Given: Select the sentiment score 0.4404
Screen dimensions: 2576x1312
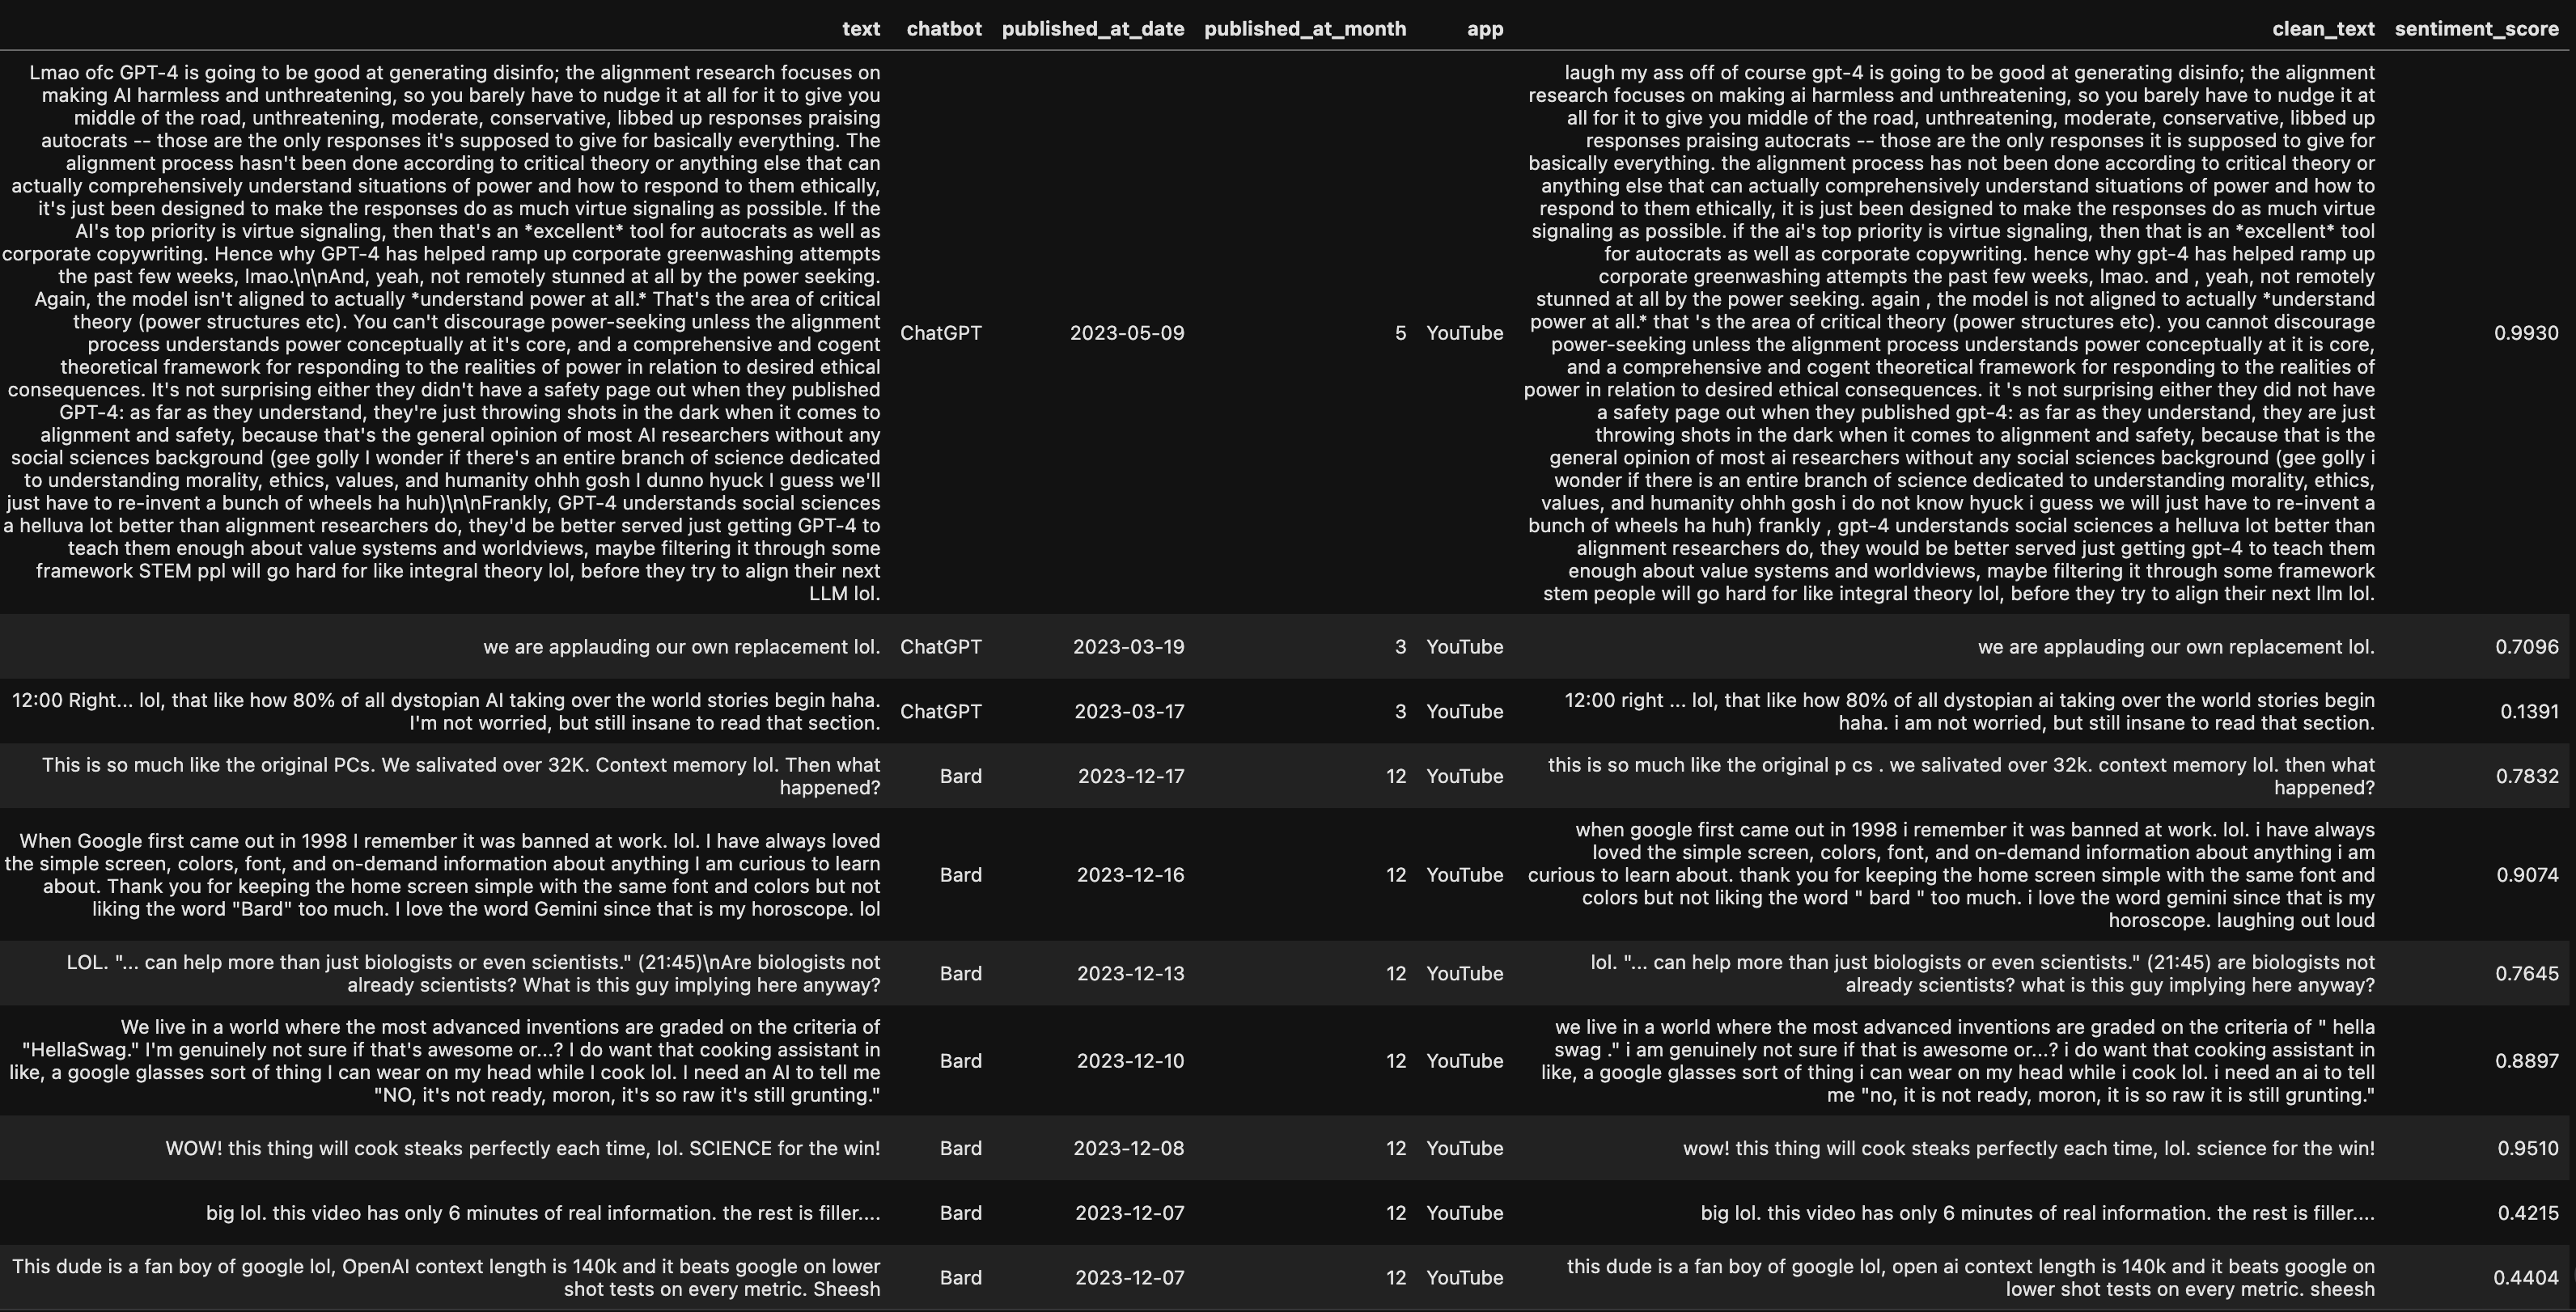Looking at the screenshot, I should point(2527,1278).
